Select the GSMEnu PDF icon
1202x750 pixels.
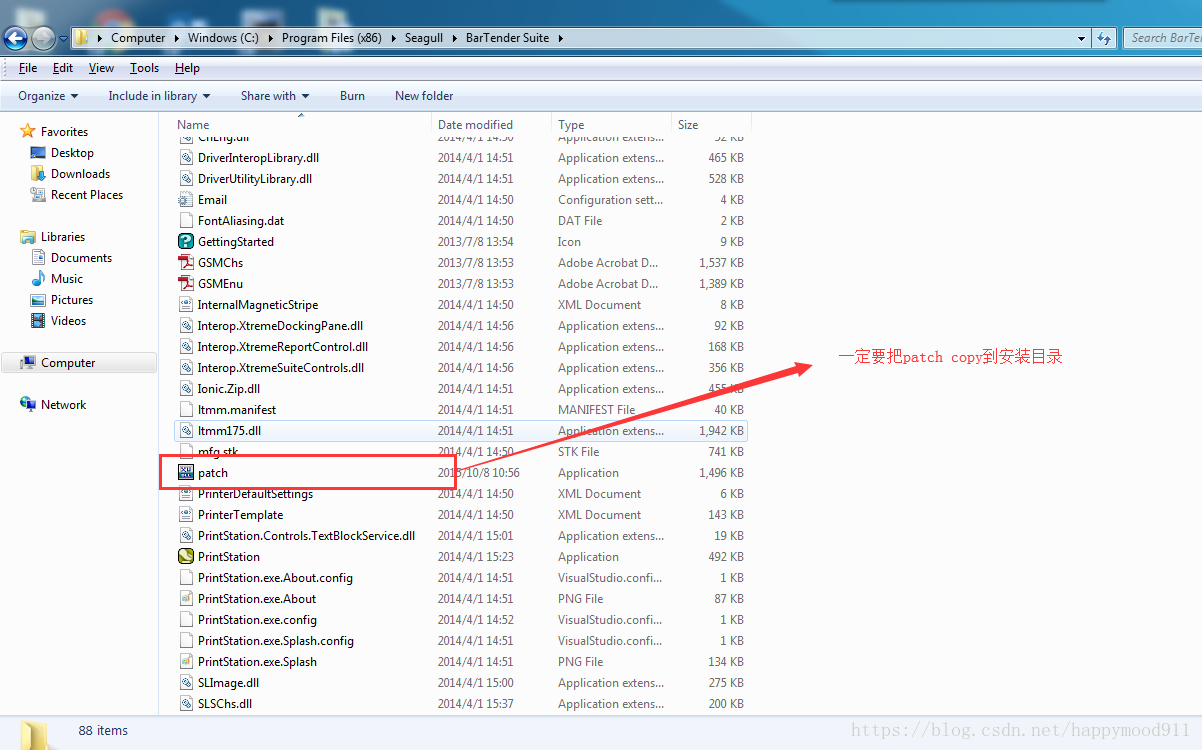186,284
